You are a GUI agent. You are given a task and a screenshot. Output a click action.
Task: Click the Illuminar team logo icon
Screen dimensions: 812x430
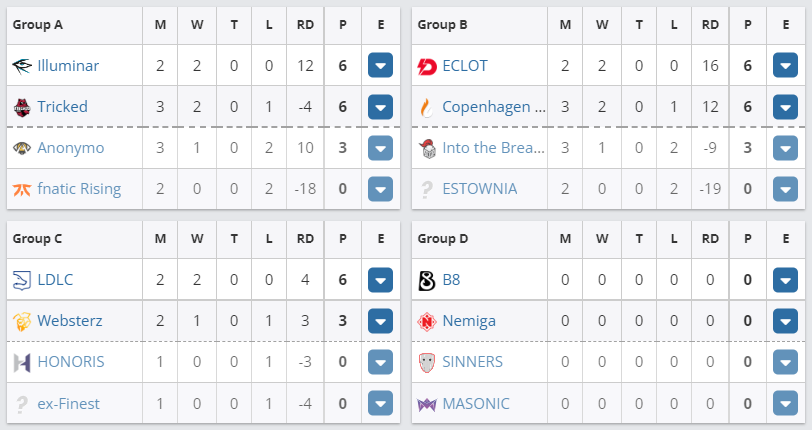(x=22, y=67)
